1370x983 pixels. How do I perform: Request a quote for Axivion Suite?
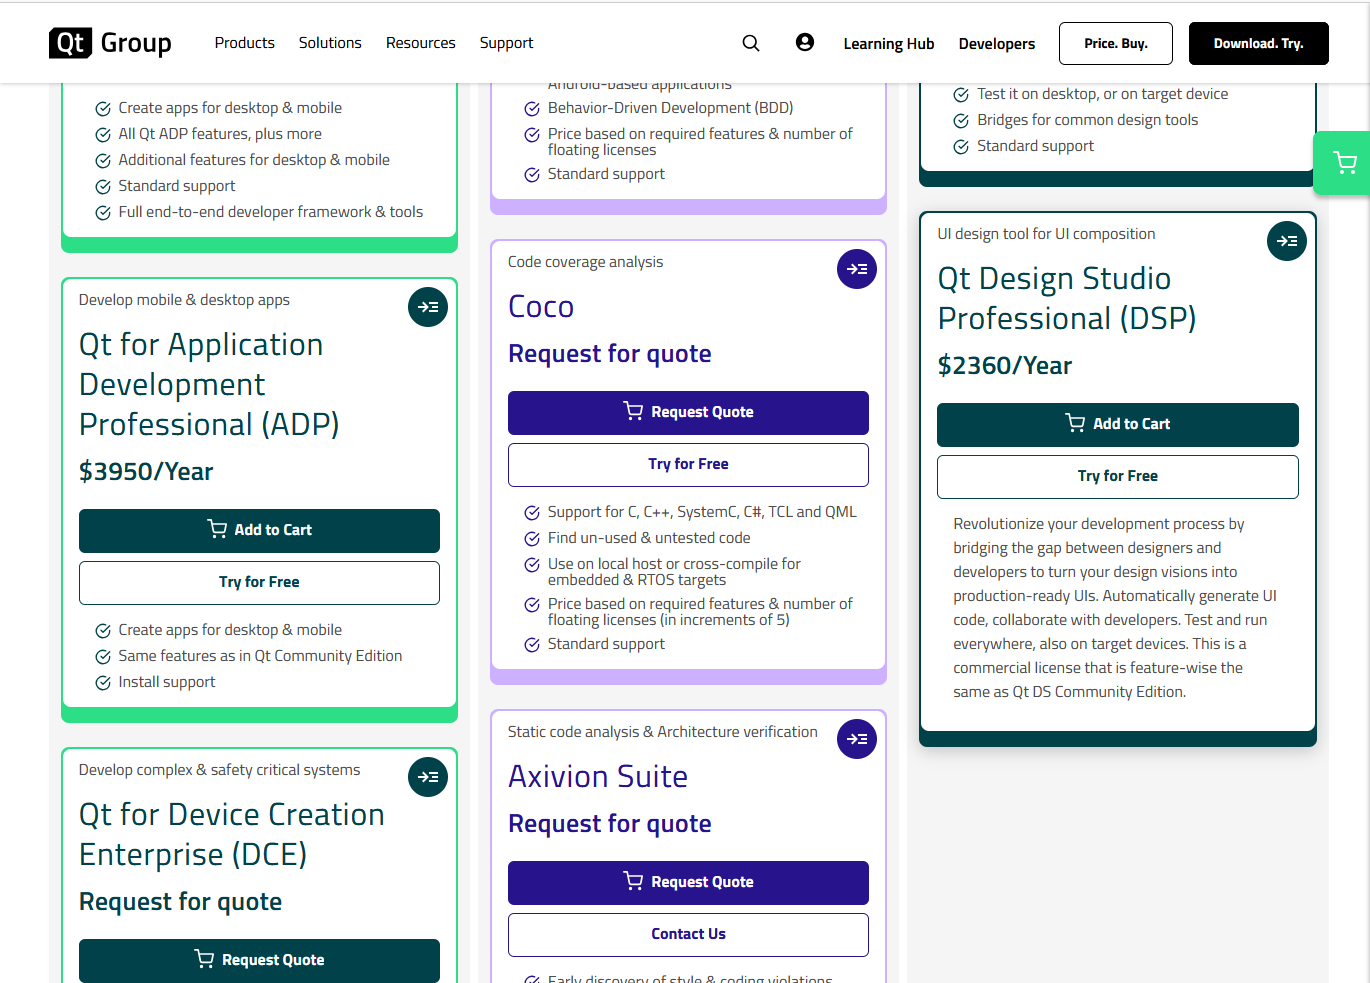point(688,882)
